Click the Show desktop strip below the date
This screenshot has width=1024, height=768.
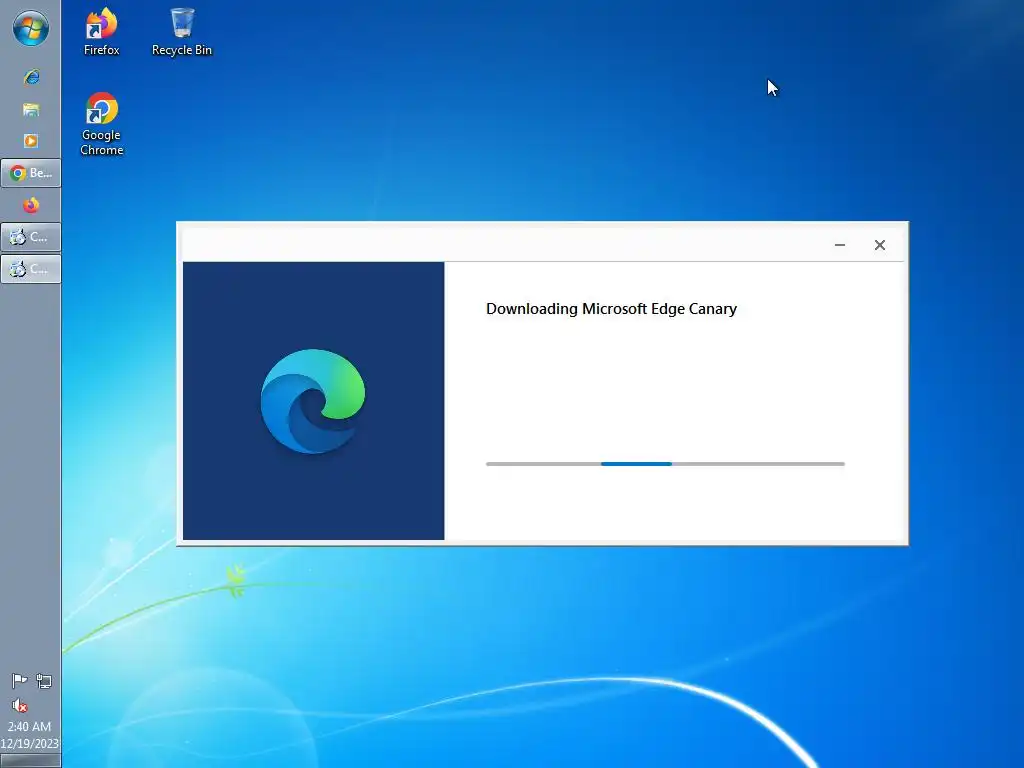(x=31, y=761)
